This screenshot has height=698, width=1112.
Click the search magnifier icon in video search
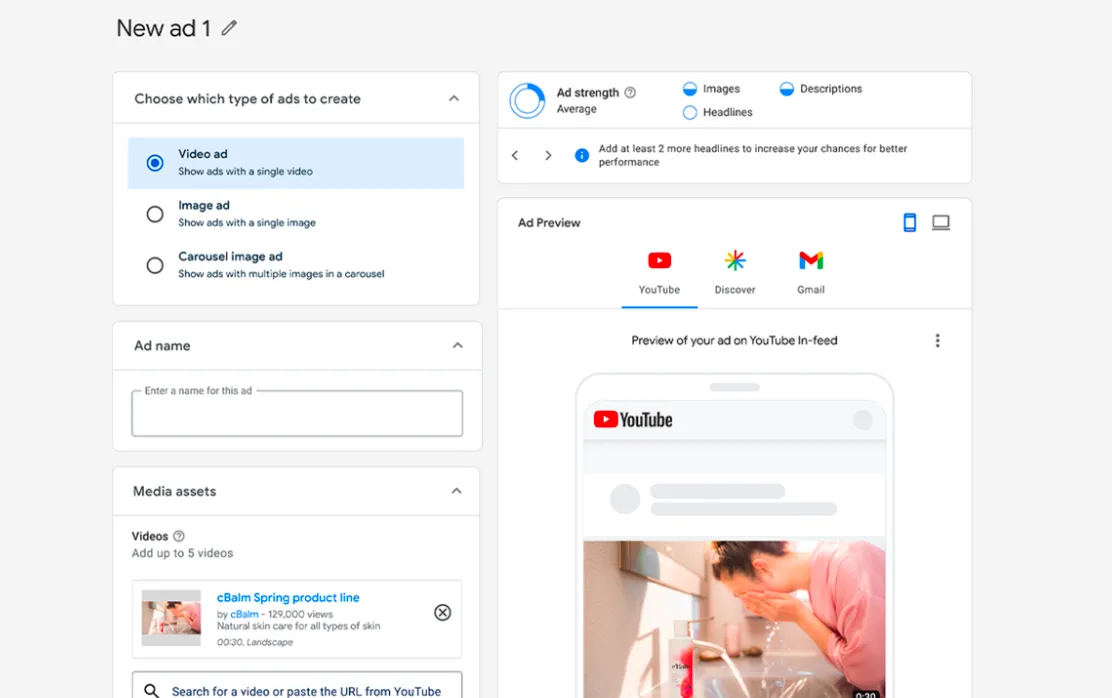pyautogui.click(x=151, y=690)
